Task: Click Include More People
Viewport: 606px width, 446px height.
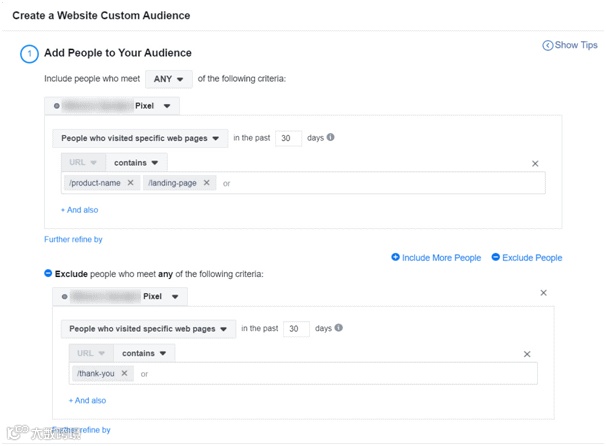Action: [x=436, y=258]
